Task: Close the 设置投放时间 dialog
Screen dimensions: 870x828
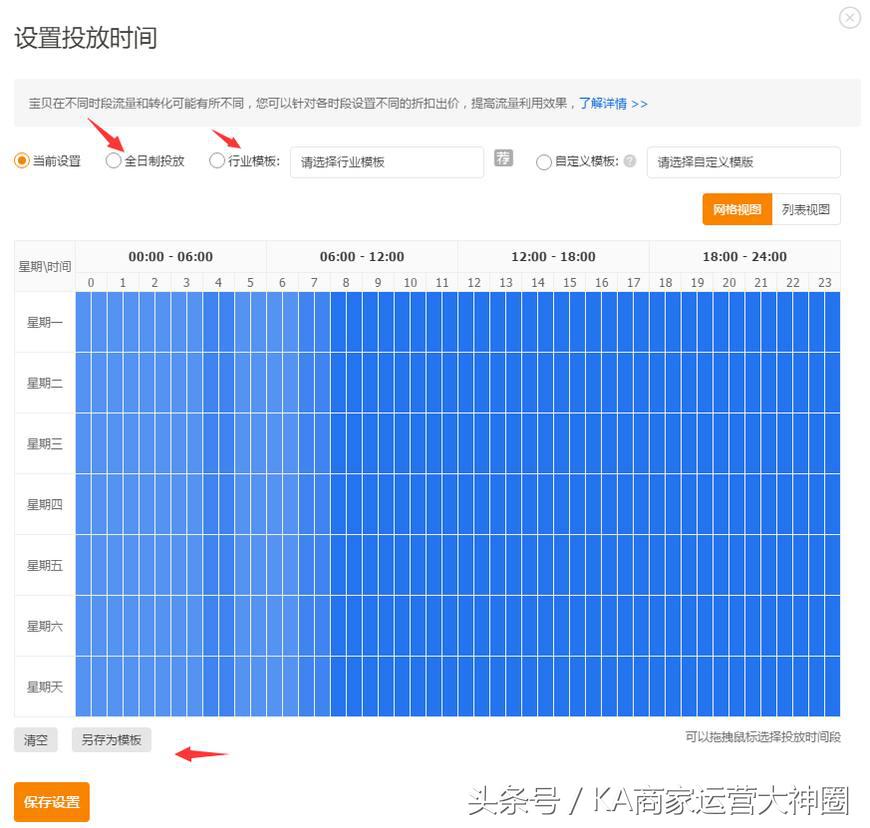Action: point(849,17)
